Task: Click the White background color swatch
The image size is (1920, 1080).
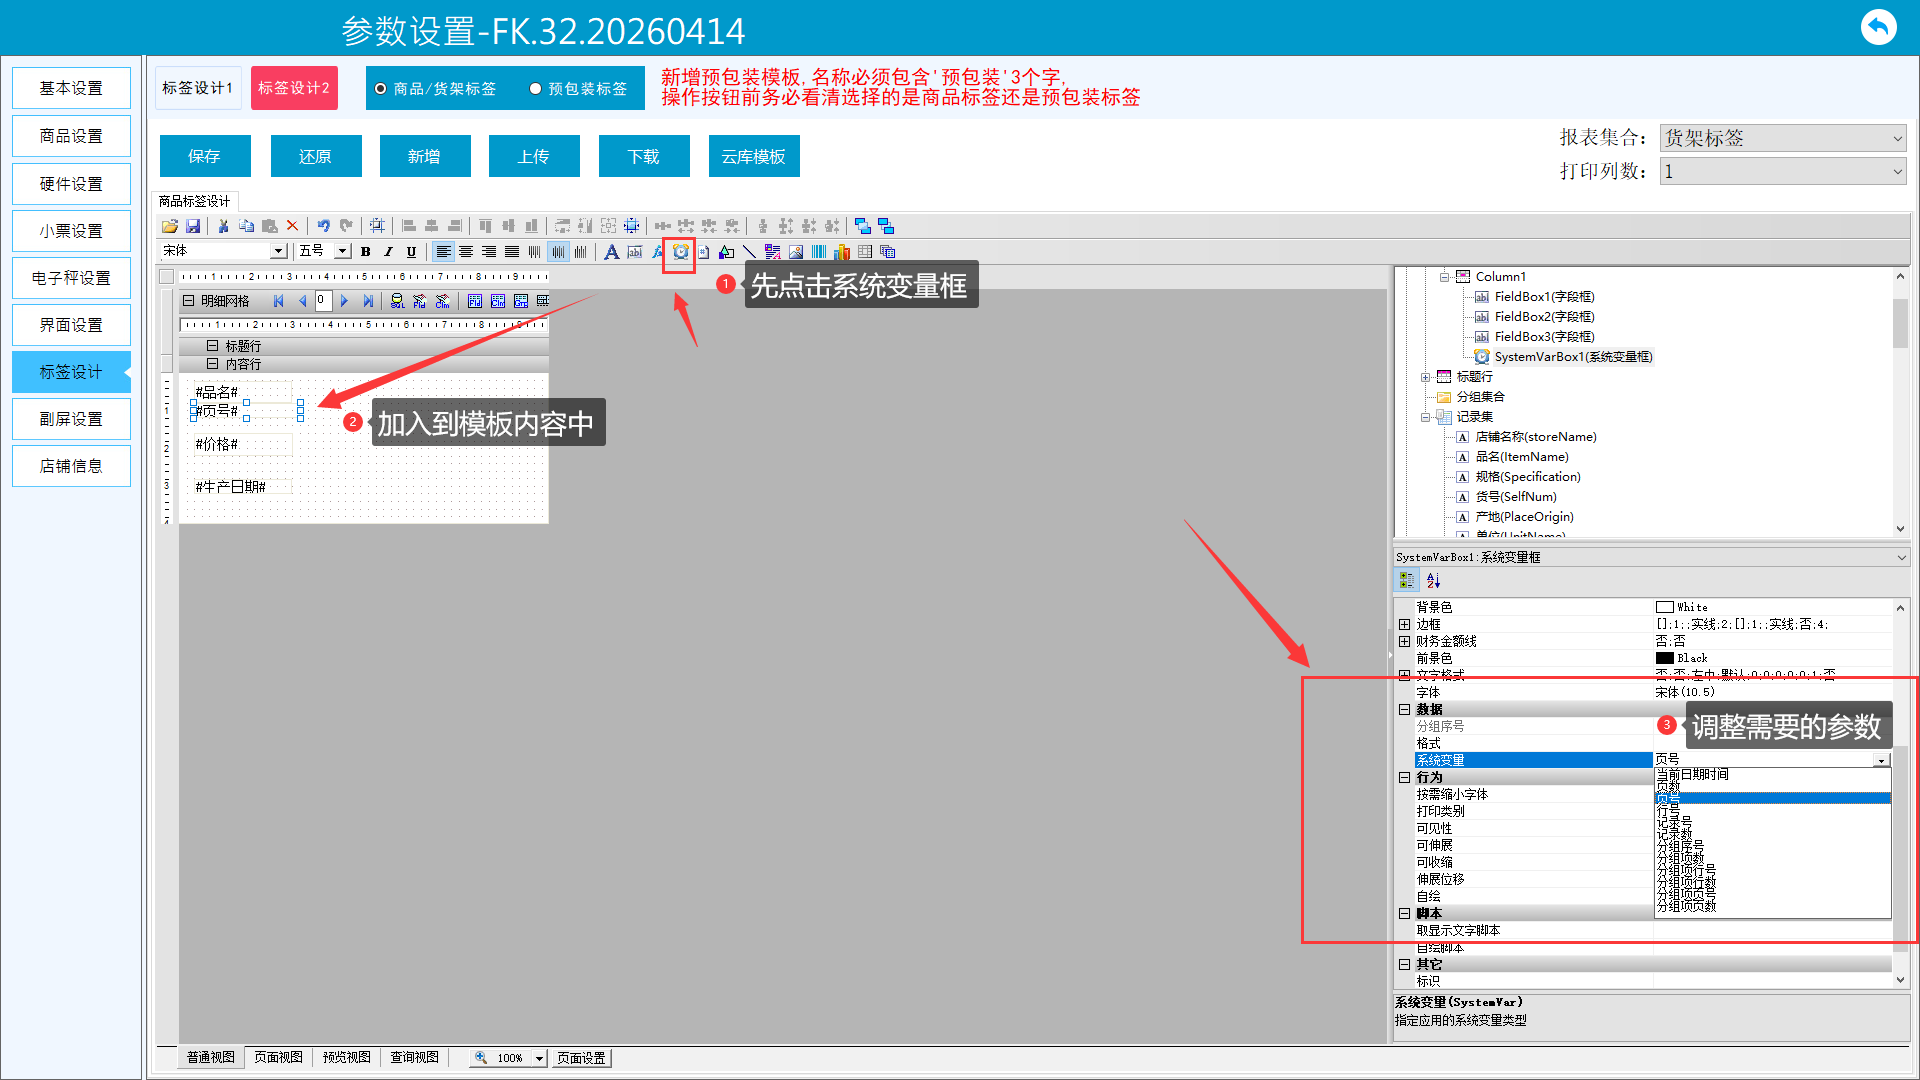Action: [1665, 607]
